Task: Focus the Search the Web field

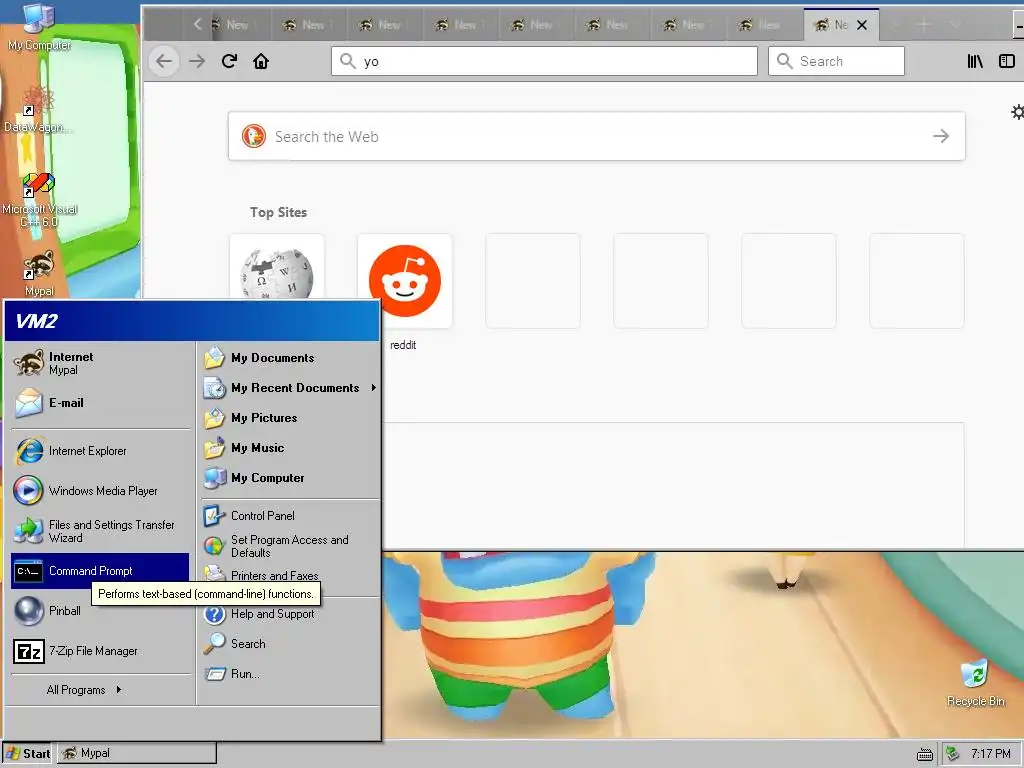Action: tap(596, 136)
